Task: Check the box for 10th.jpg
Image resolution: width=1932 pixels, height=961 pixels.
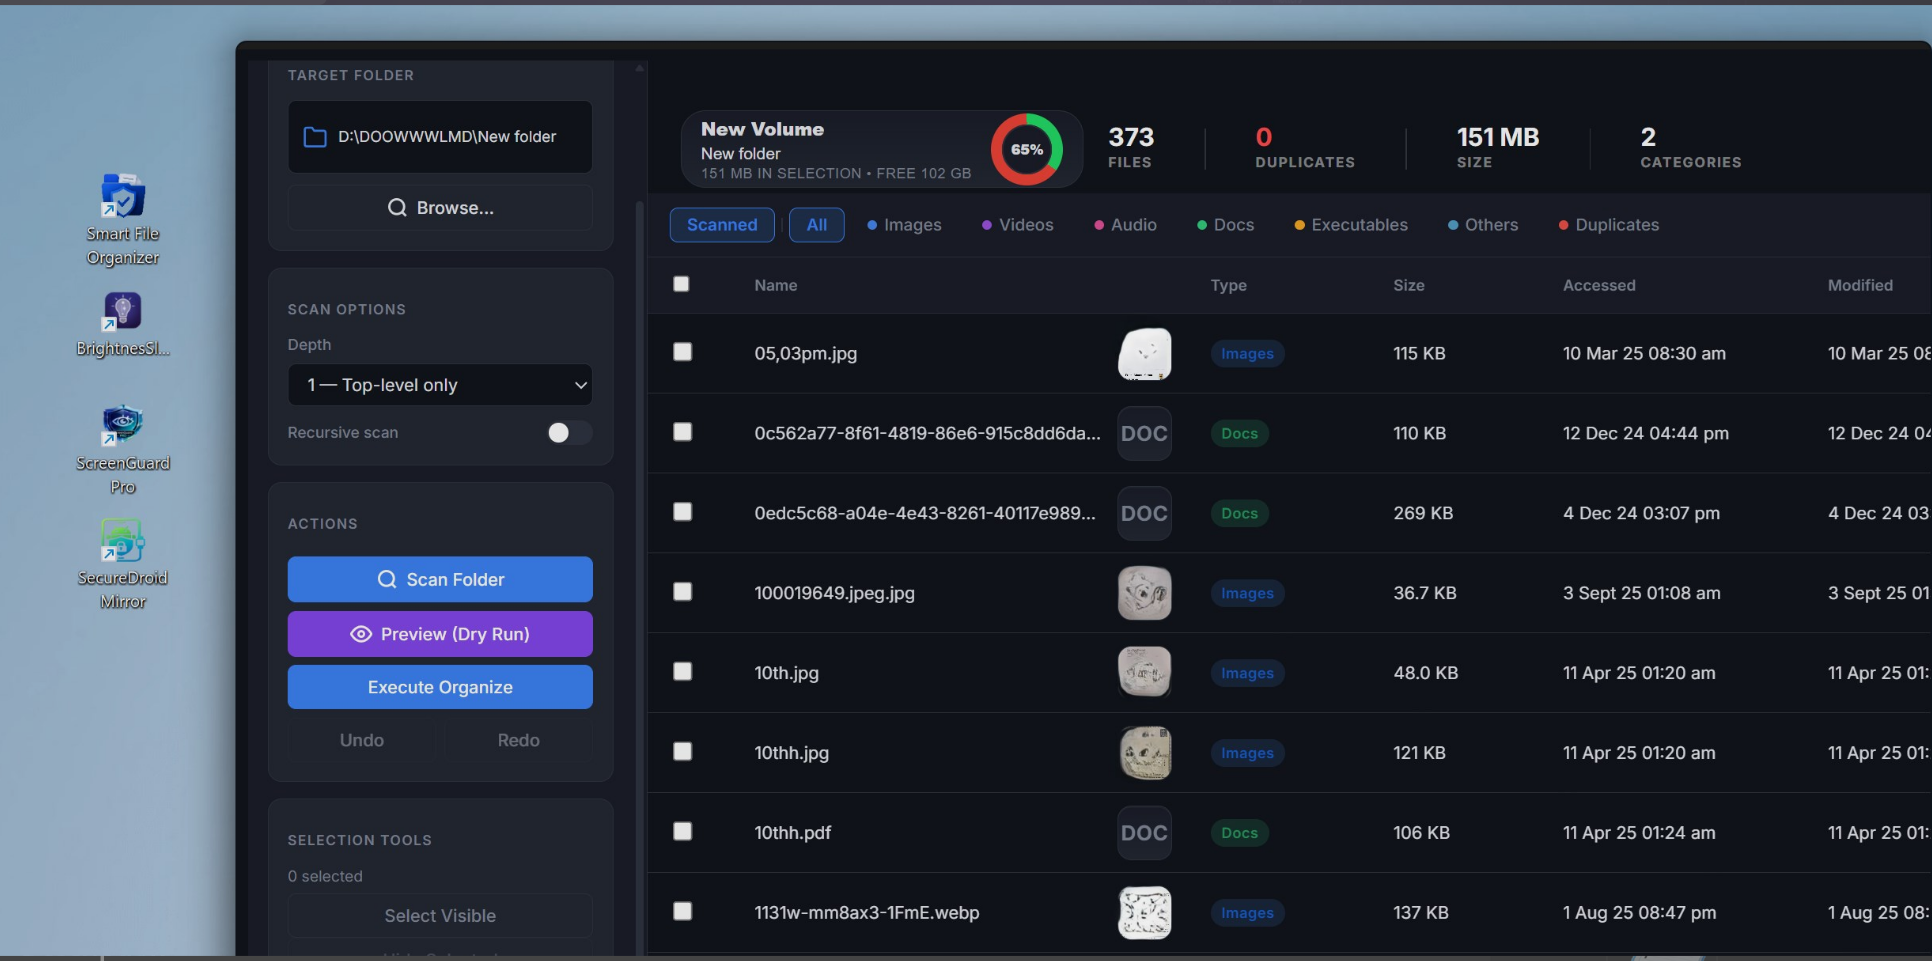Action: [682, 671]
